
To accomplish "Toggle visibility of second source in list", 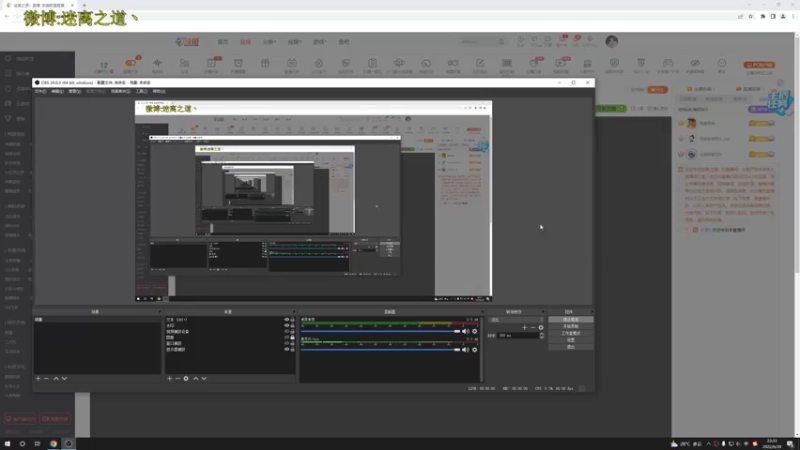I will (287, 326).
